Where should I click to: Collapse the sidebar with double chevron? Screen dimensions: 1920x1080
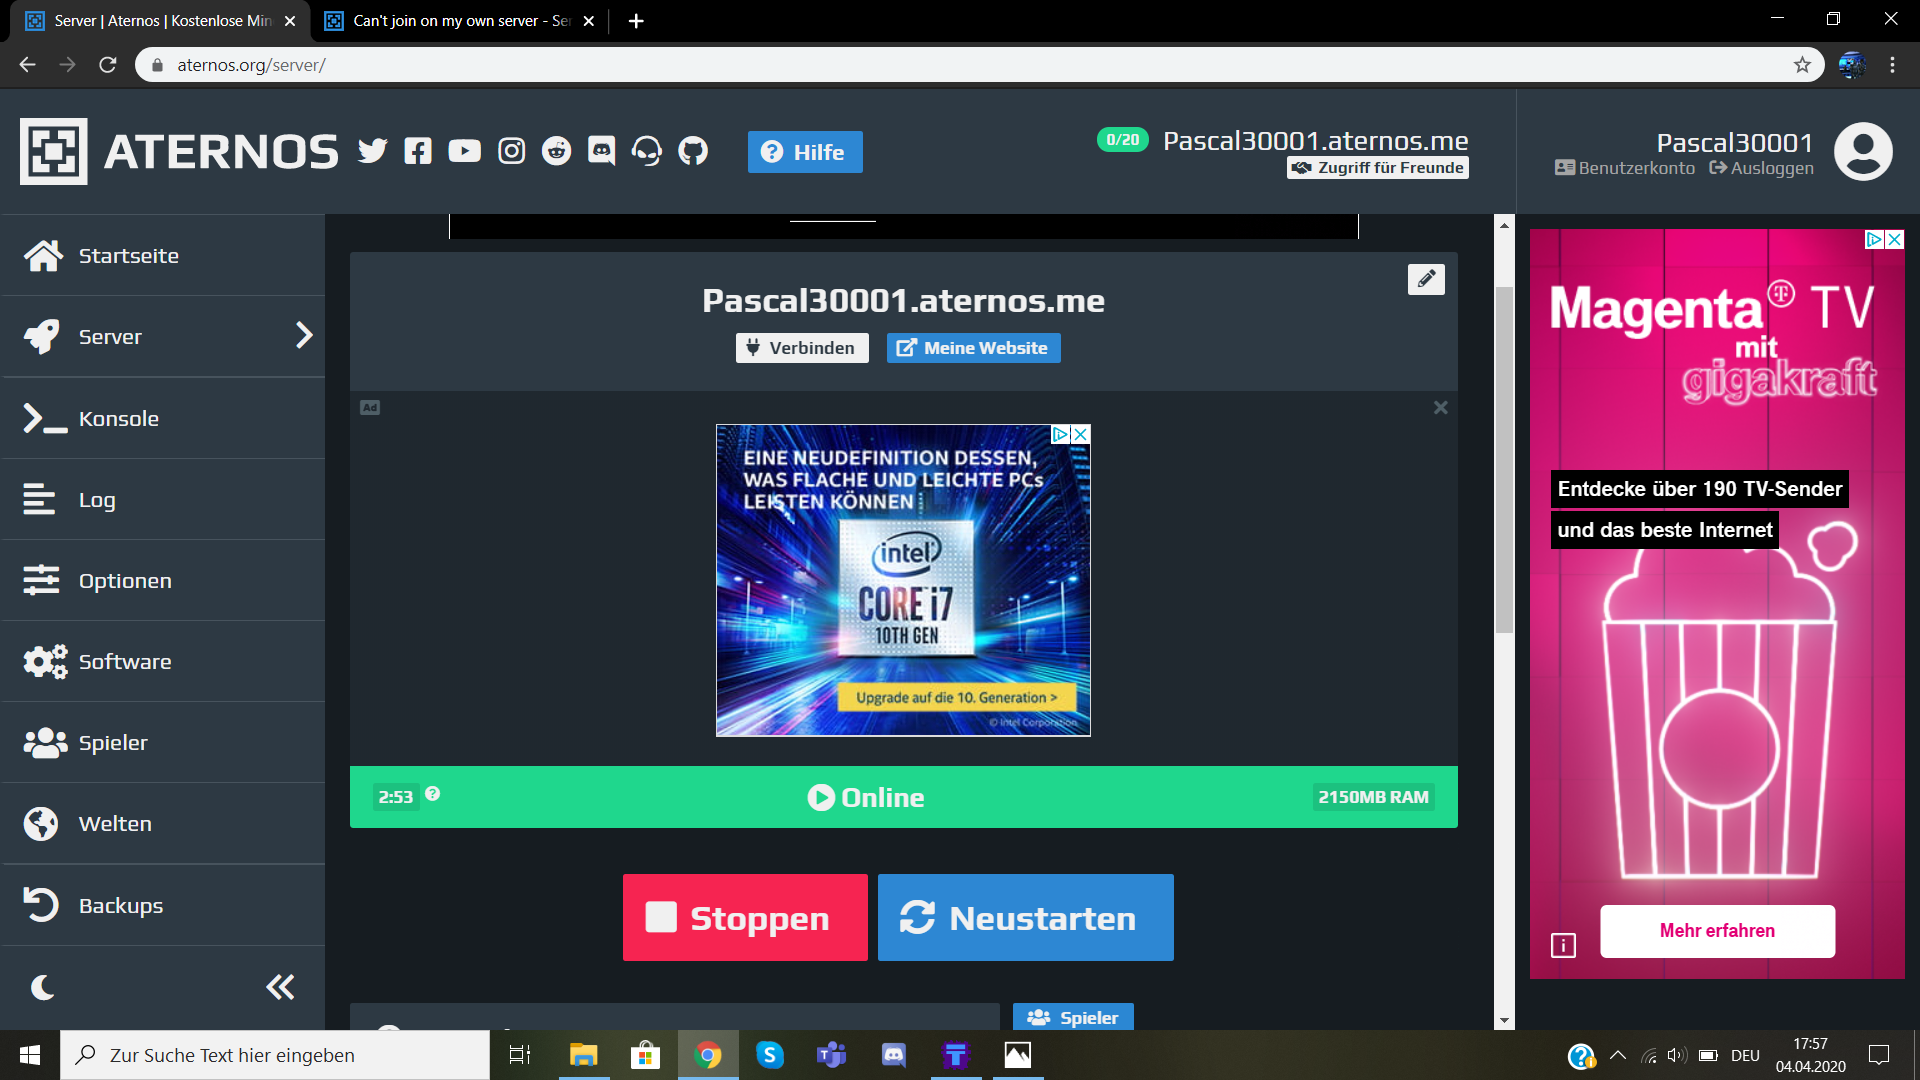click(280, 987)
